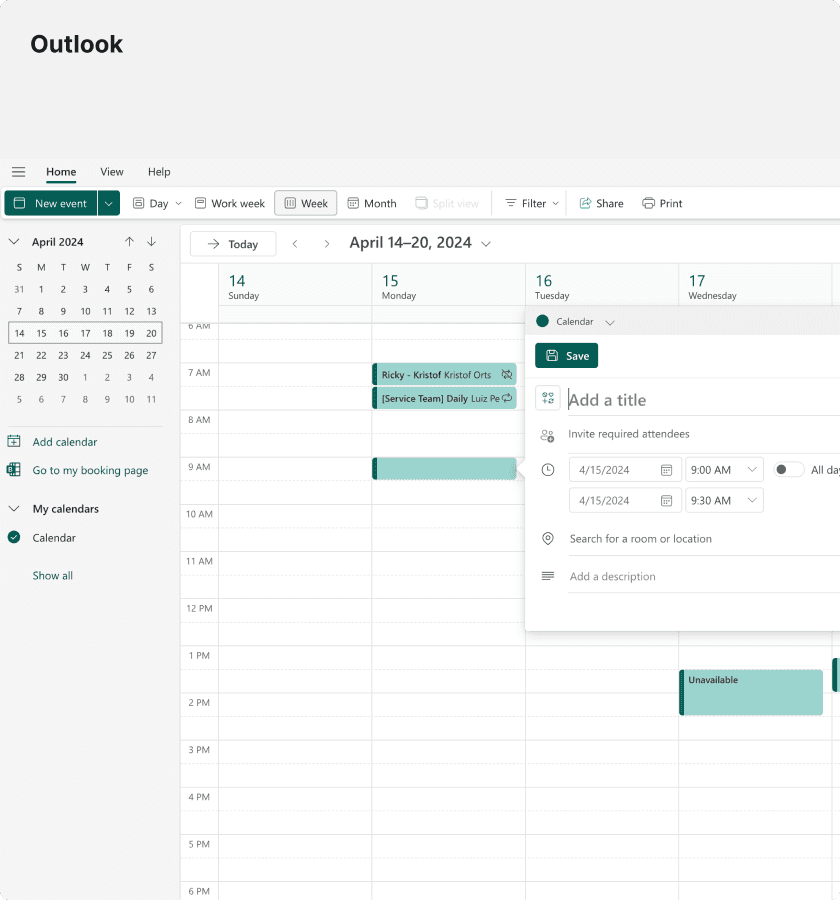Go to next week arrow
The width and height of the screenshot is (840, 900).
(327, 244)
